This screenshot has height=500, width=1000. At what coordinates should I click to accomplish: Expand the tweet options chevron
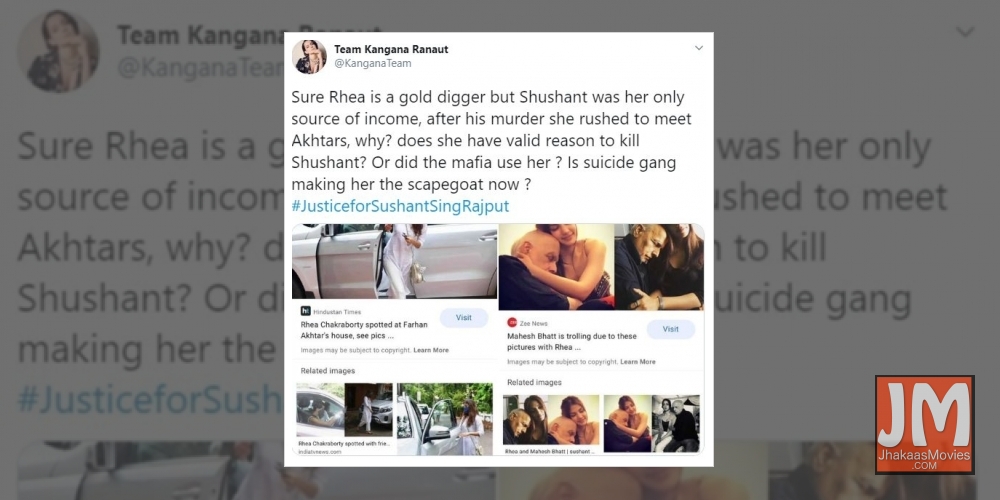pos(698,48)
